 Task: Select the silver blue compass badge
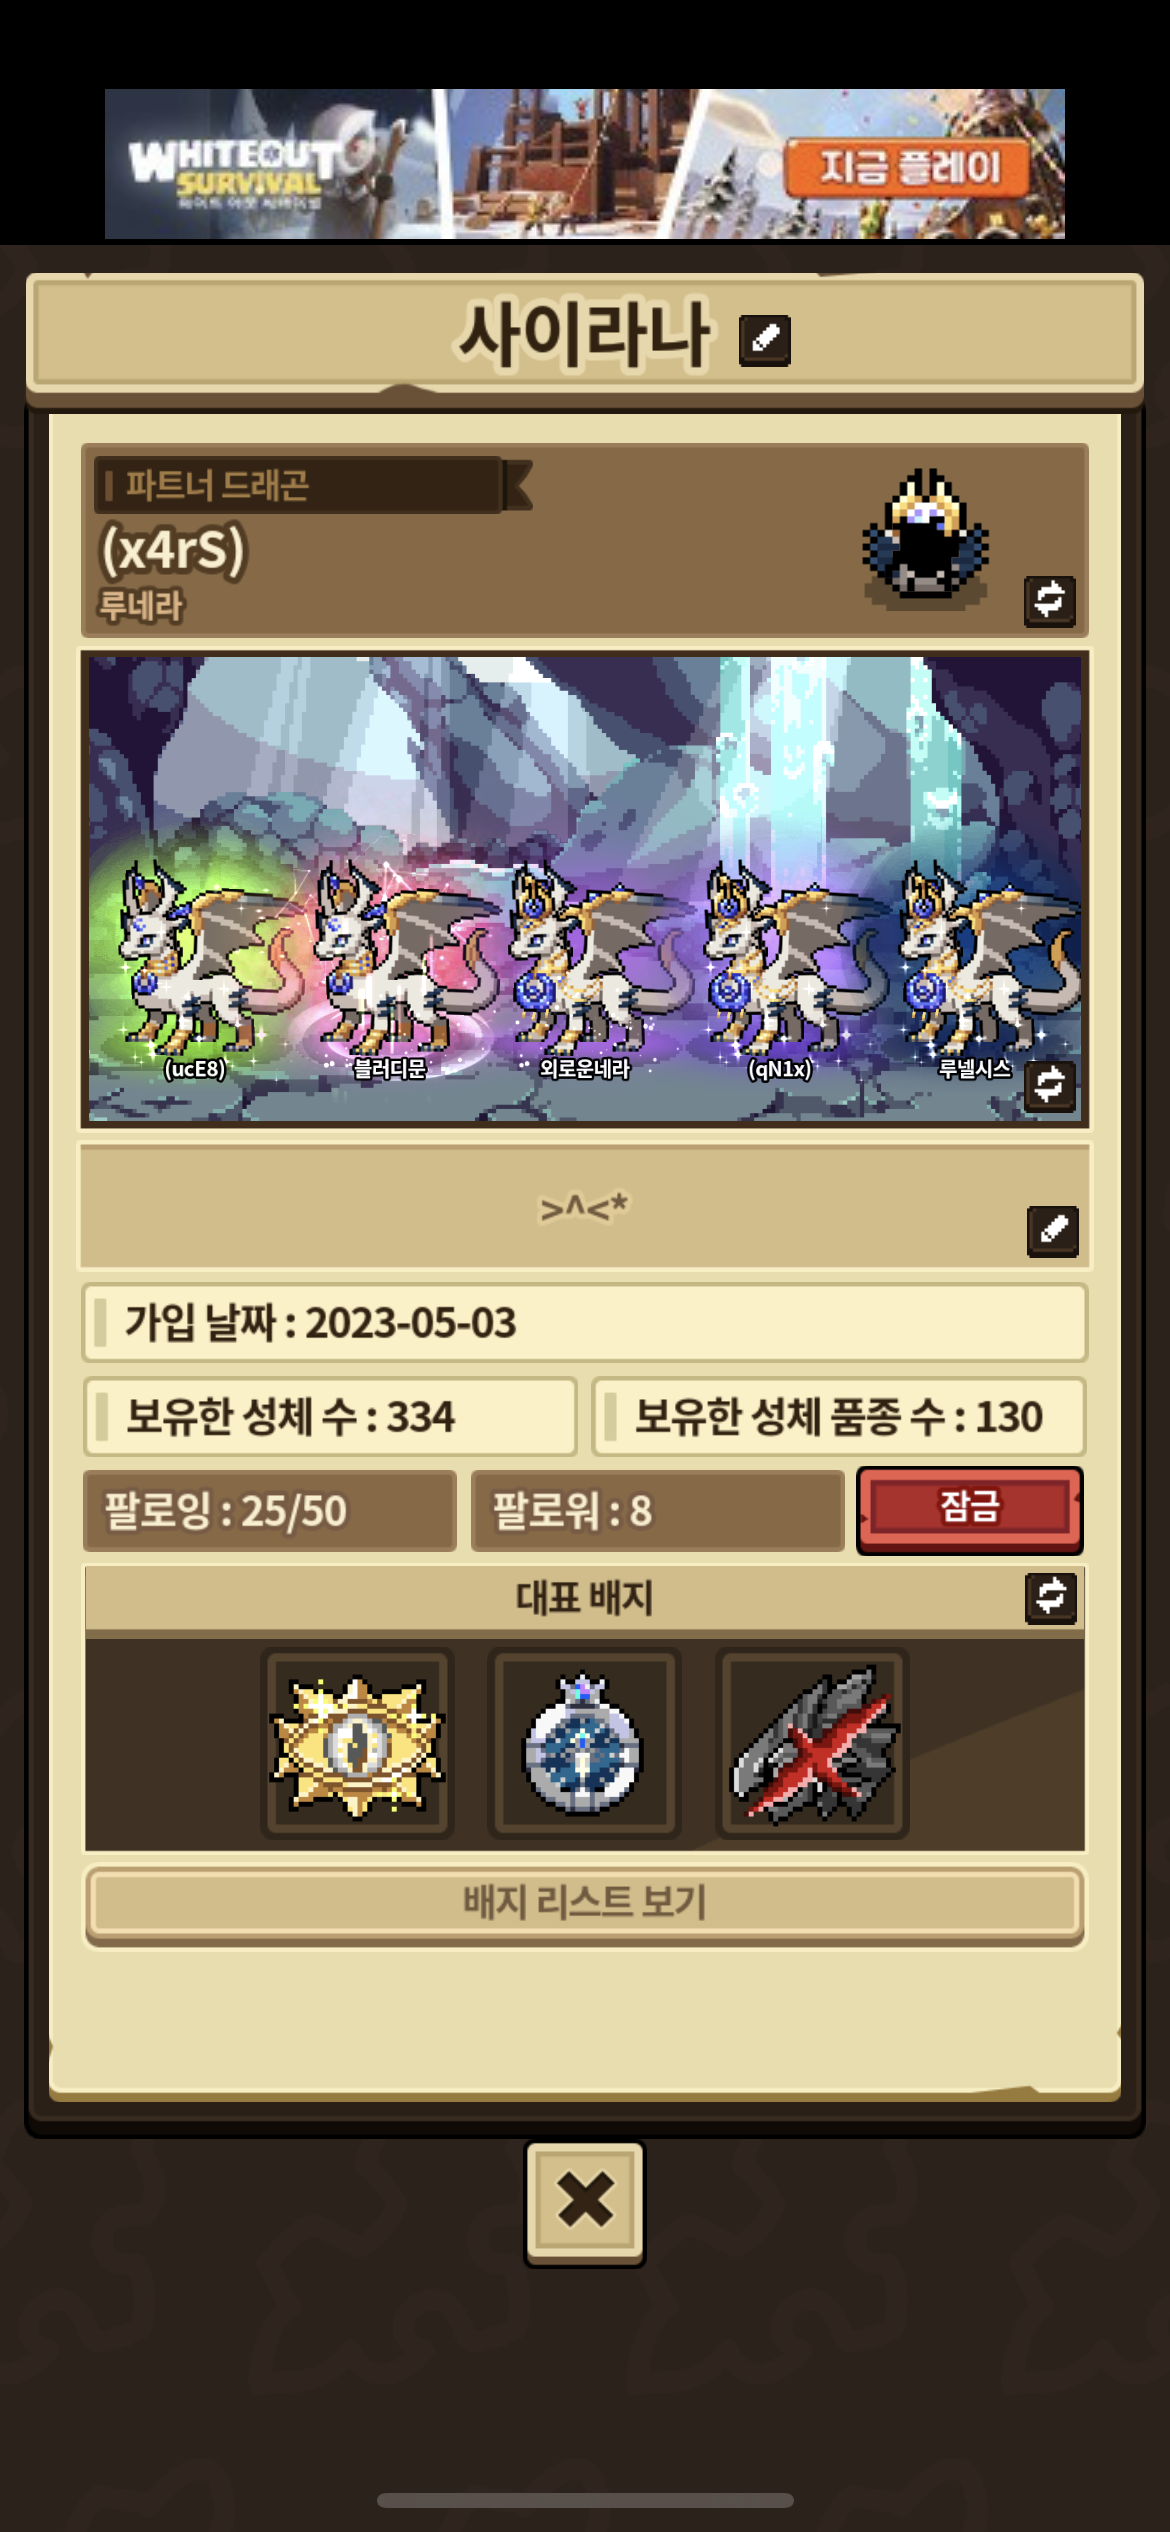(584, 1744)
